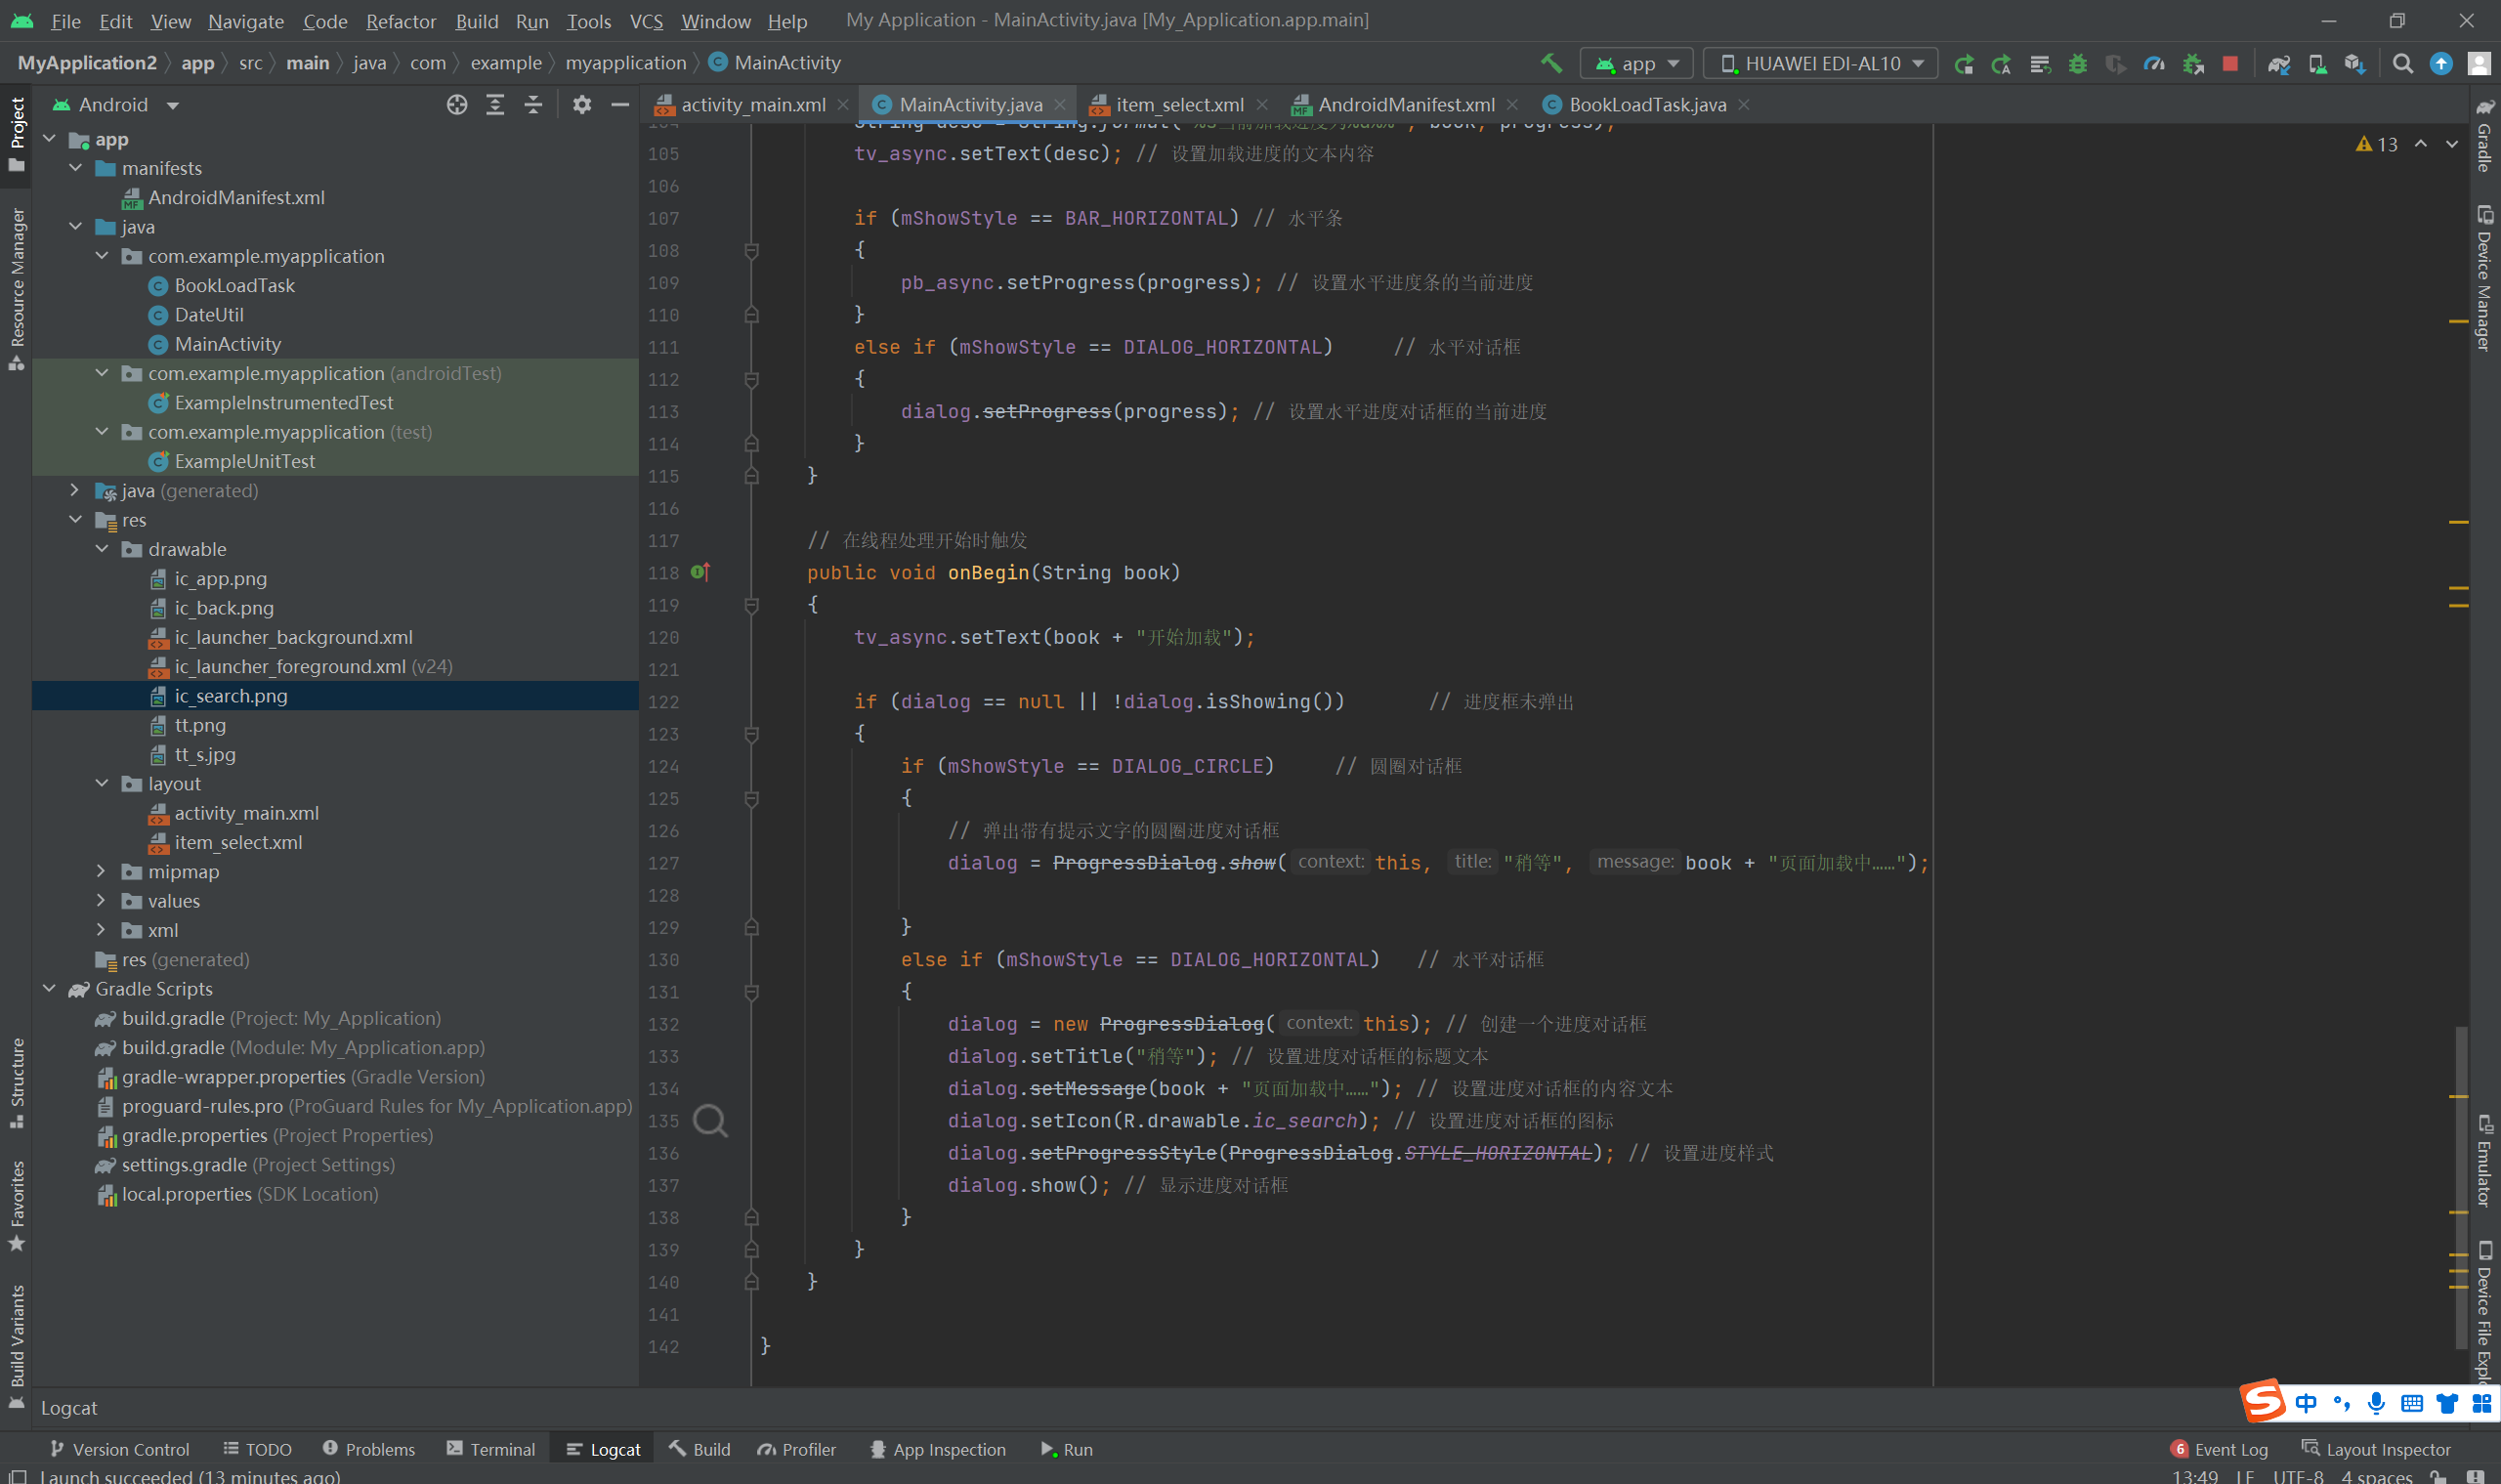Sync Project with Gradle Files icon
This screenshot has width=2501, height=1484.
click(2278, 64)
